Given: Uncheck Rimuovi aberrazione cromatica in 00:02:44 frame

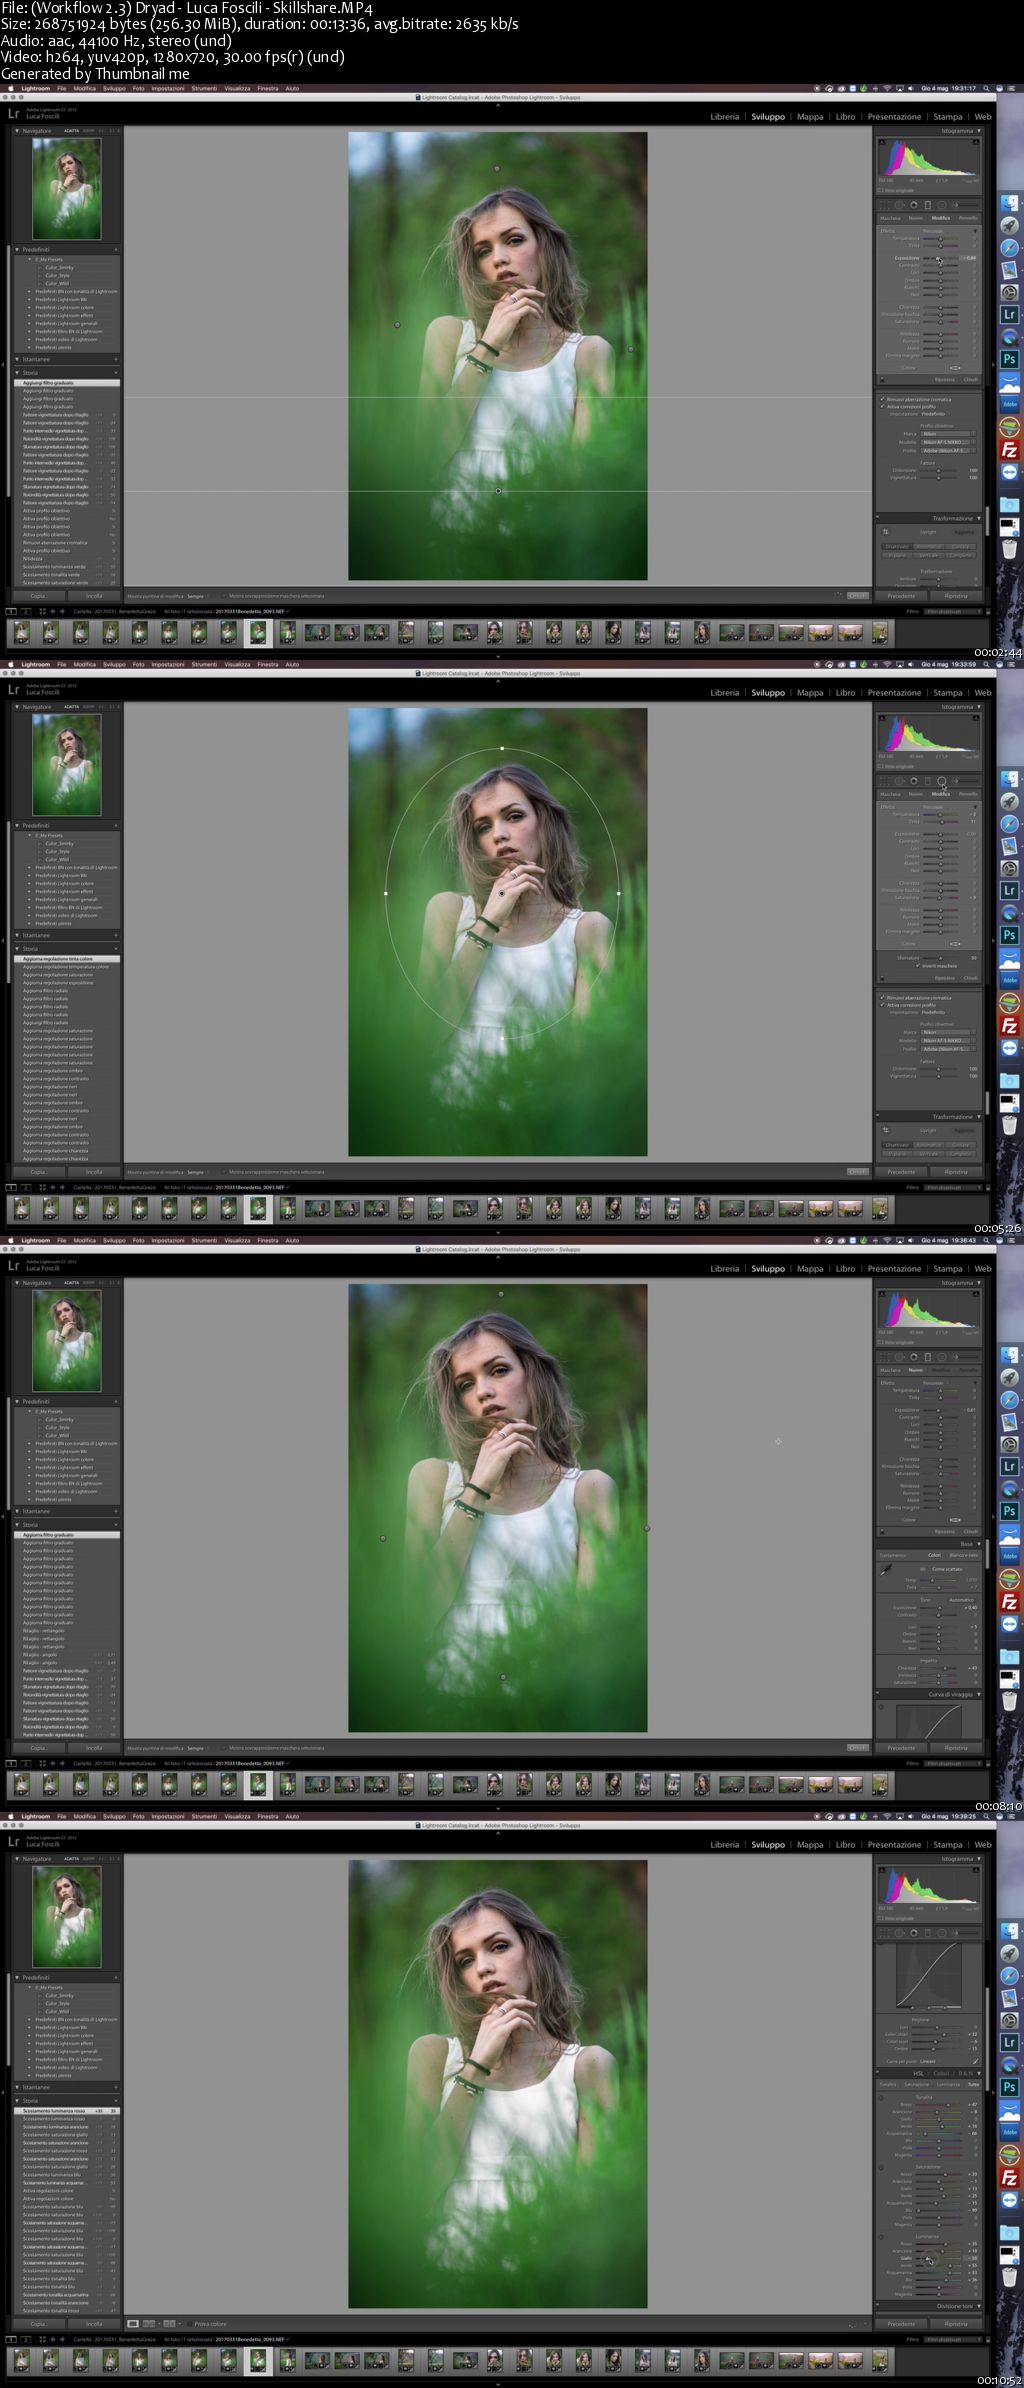Looking at the screenshot, I should point(882,400).
